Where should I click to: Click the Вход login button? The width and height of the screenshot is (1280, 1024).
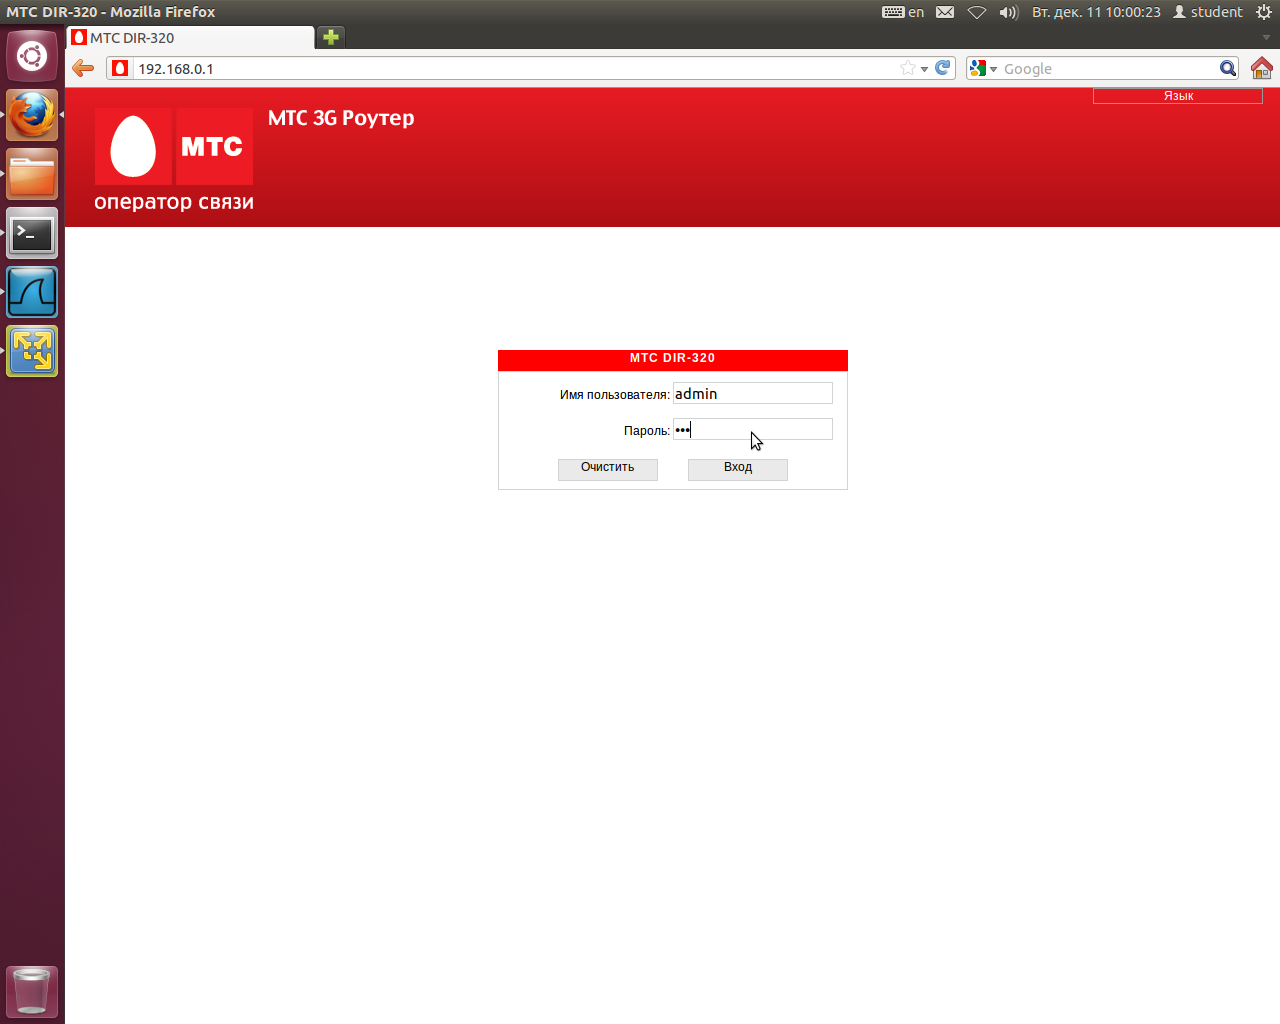(x=738, y=469)
